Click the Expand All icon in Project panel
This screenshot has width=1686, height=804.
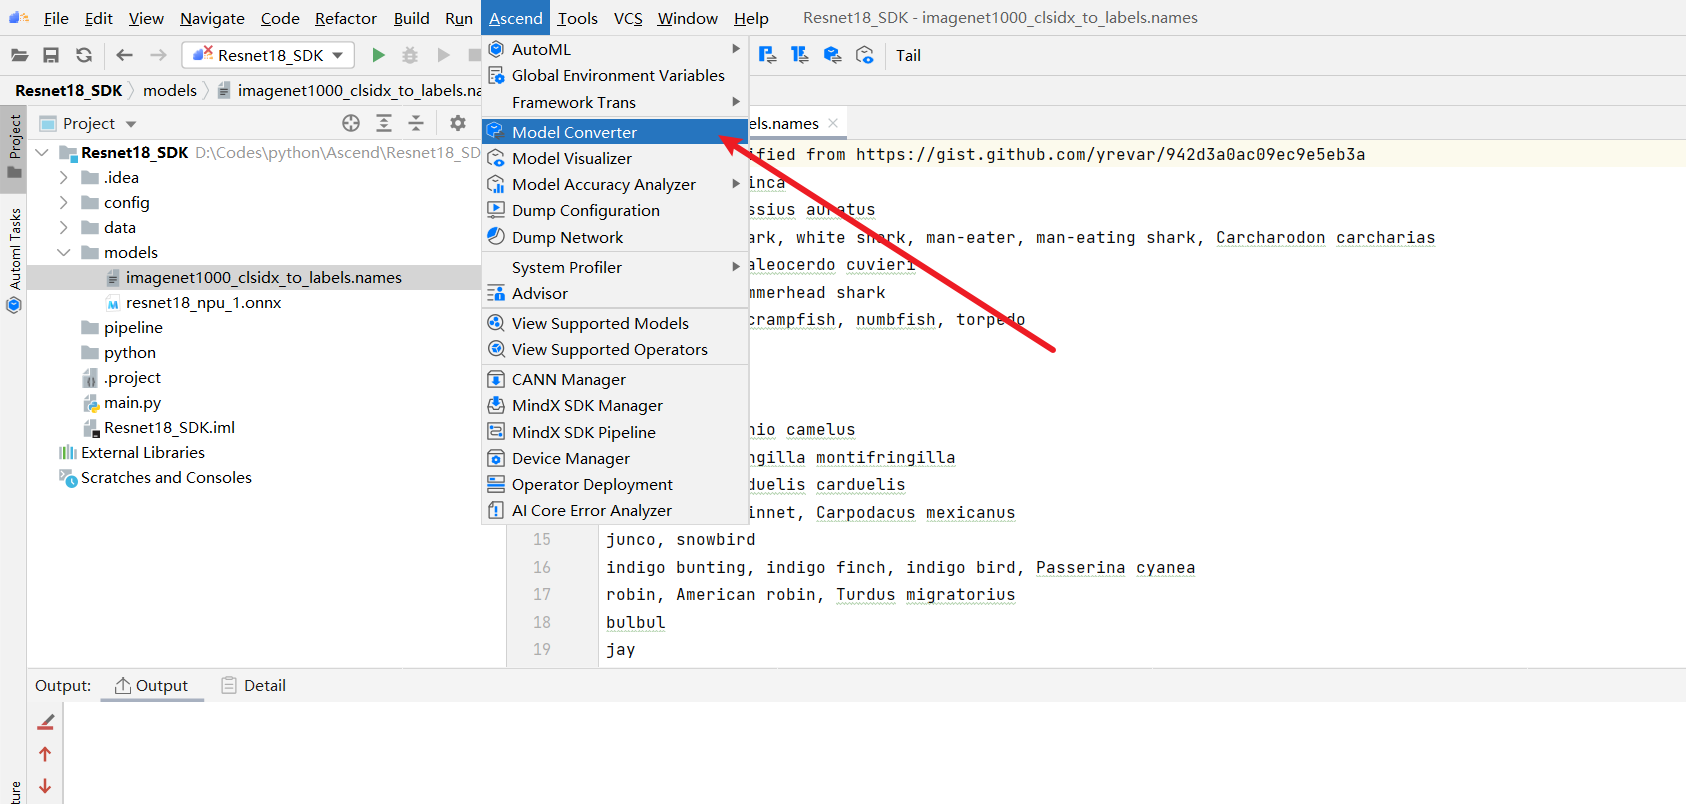click(x=384, y=123)
